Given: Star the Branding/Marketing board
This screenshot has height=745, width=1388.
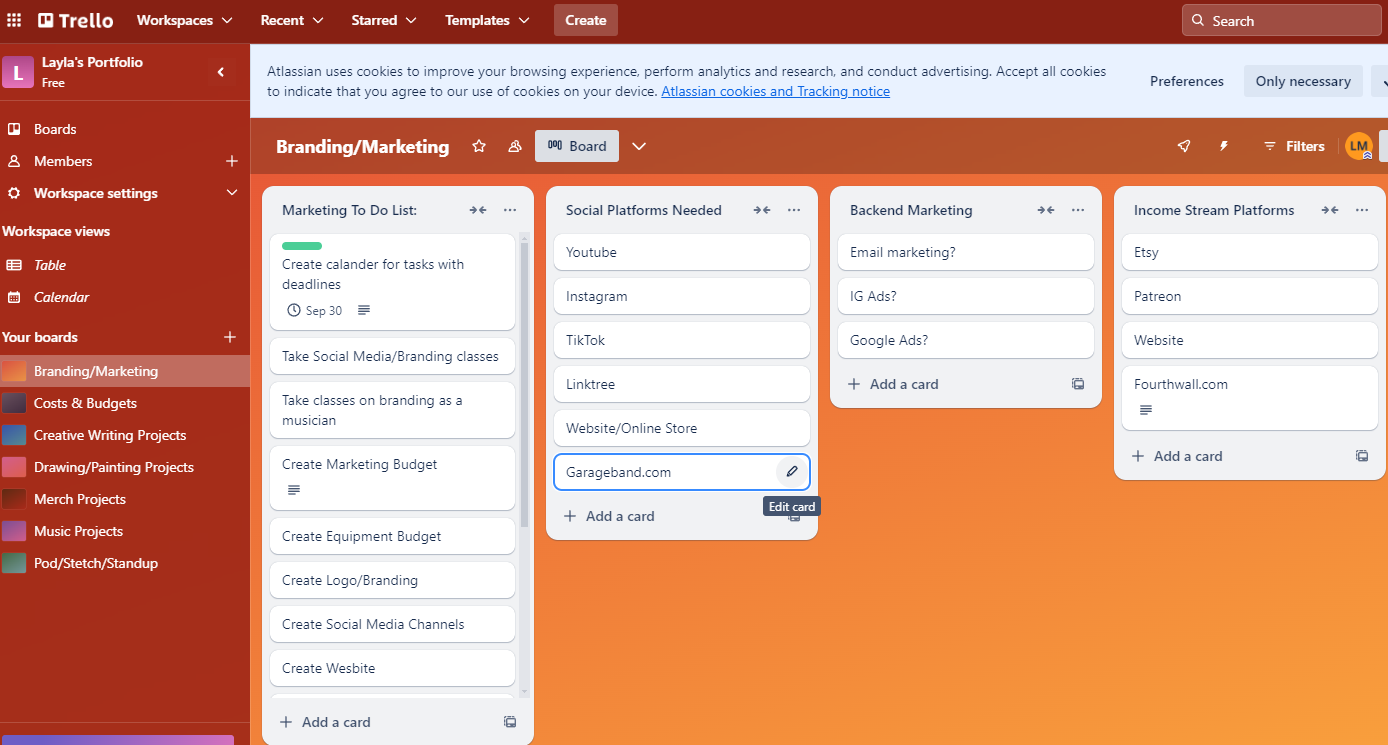Looking at the screenshot, I should click(x=479, y=146).
